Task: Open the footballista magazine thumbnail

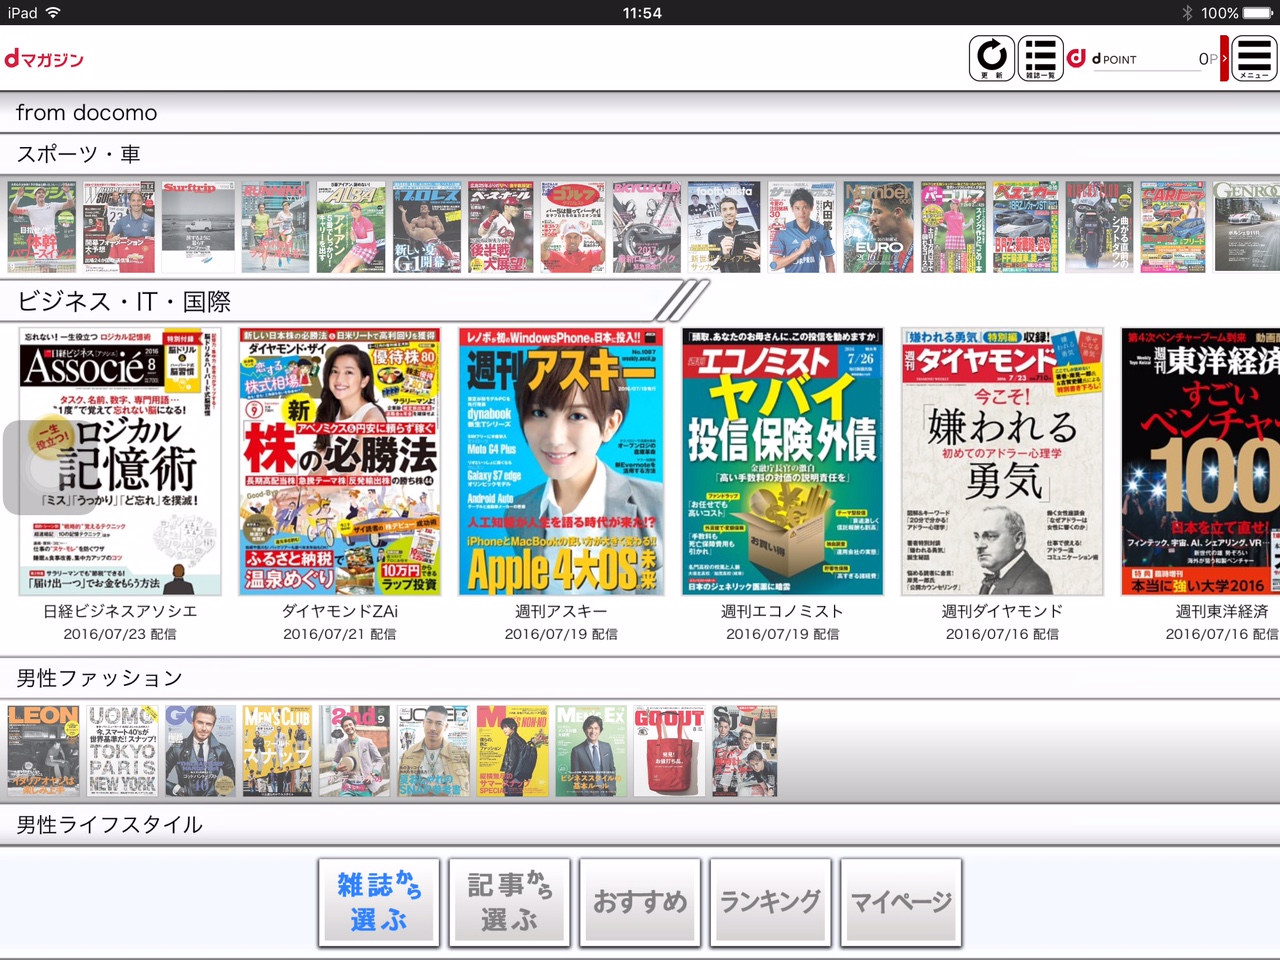Action: 725,227
